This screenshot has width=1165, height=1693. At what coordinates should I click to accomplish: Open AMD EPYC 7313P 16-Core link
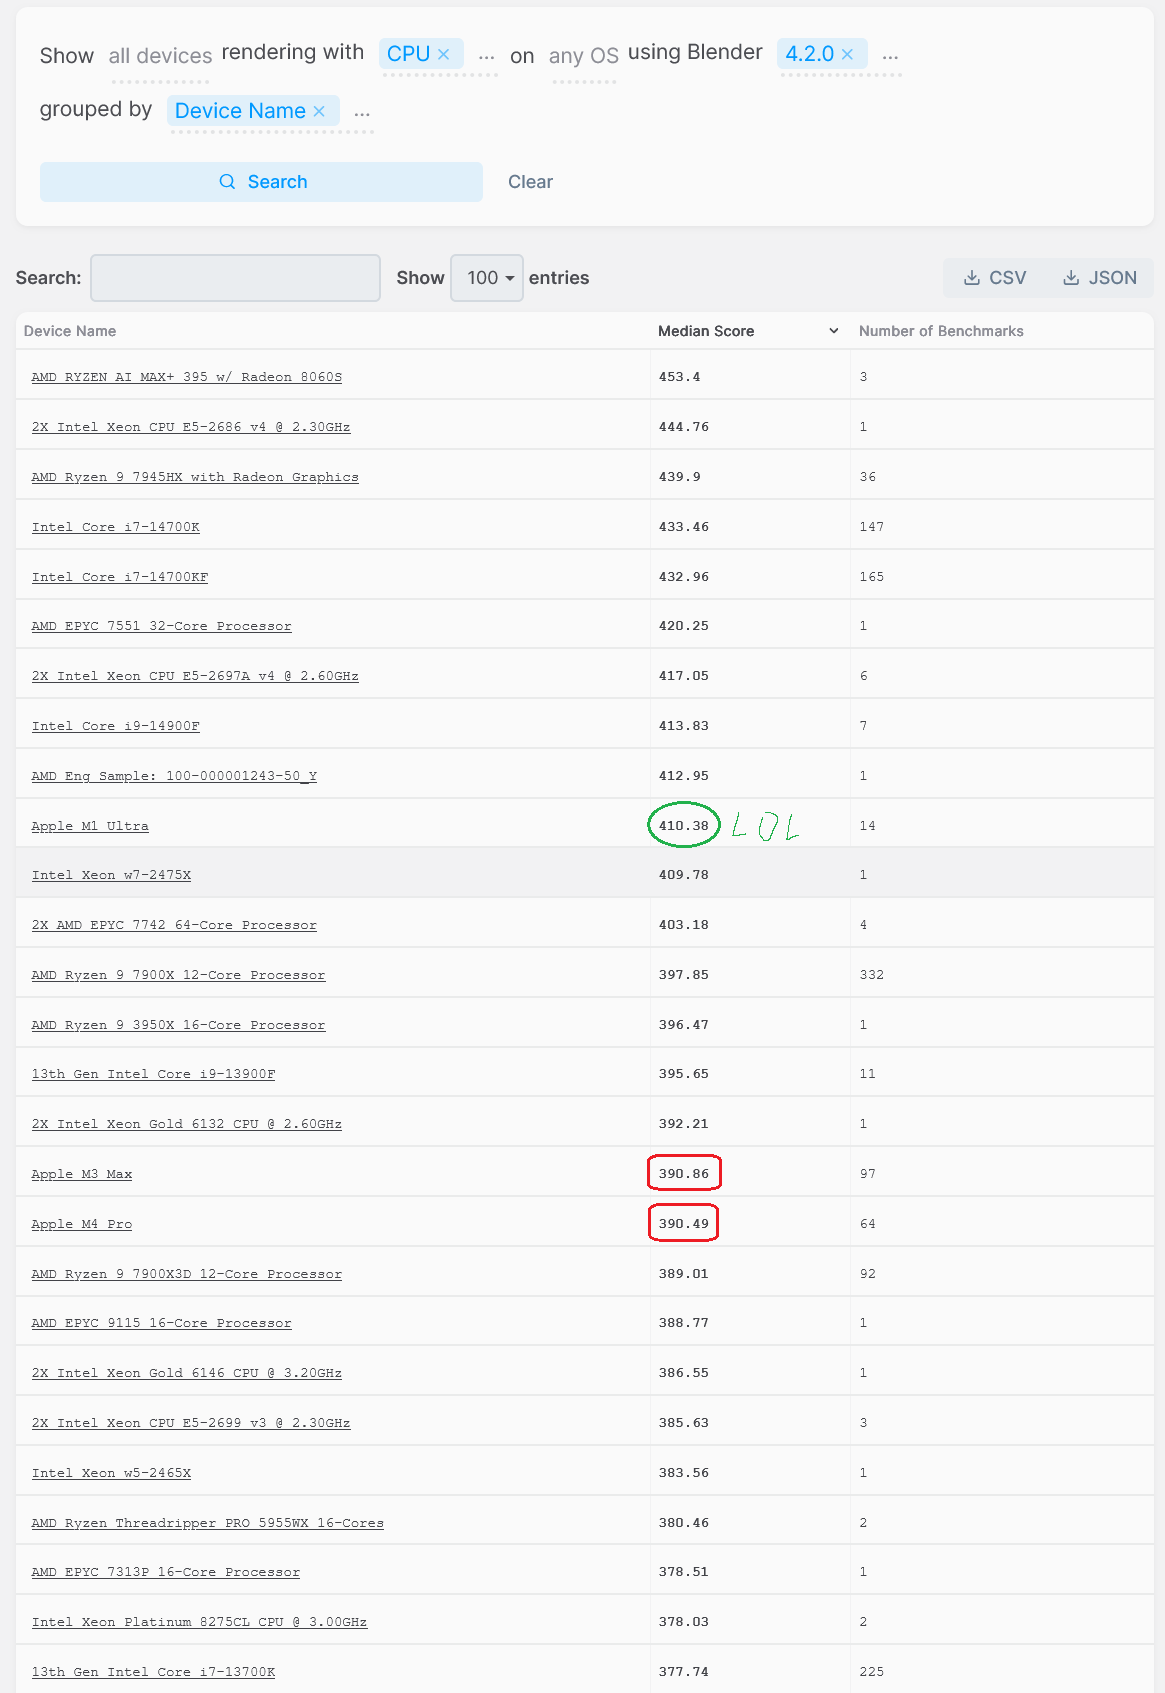[165, 1572]
